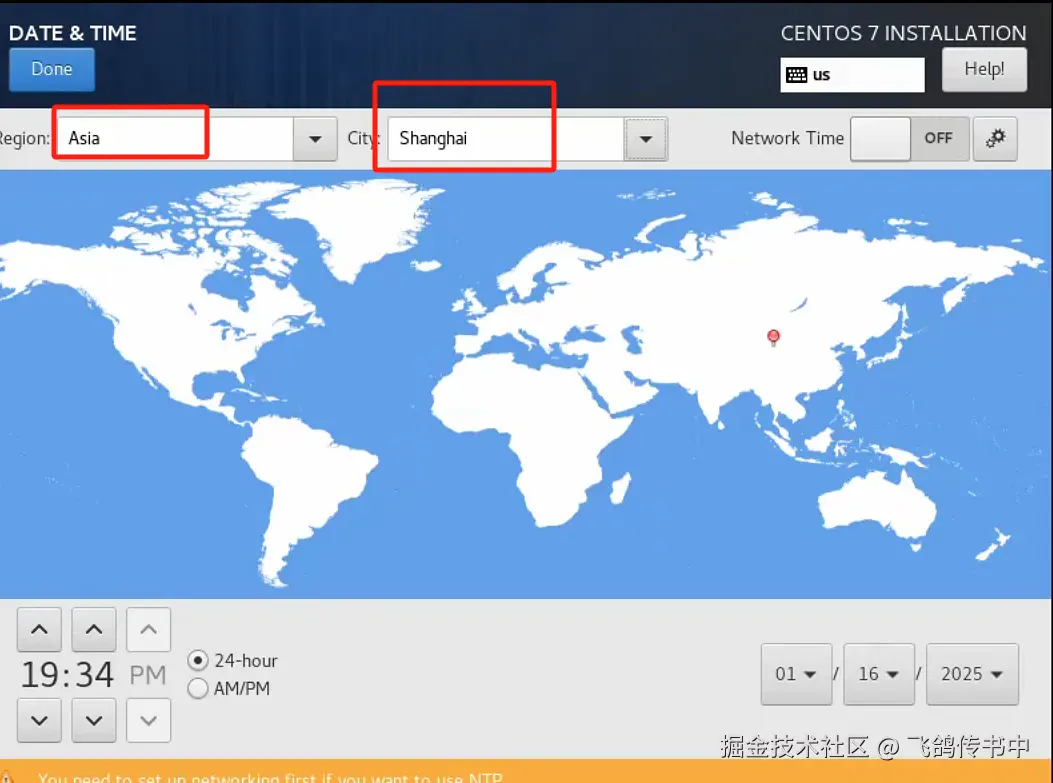Viewport: 1053px width, 783px height.
Task: Click the us keyboard layout indicator
Action: tap(852, 75)
